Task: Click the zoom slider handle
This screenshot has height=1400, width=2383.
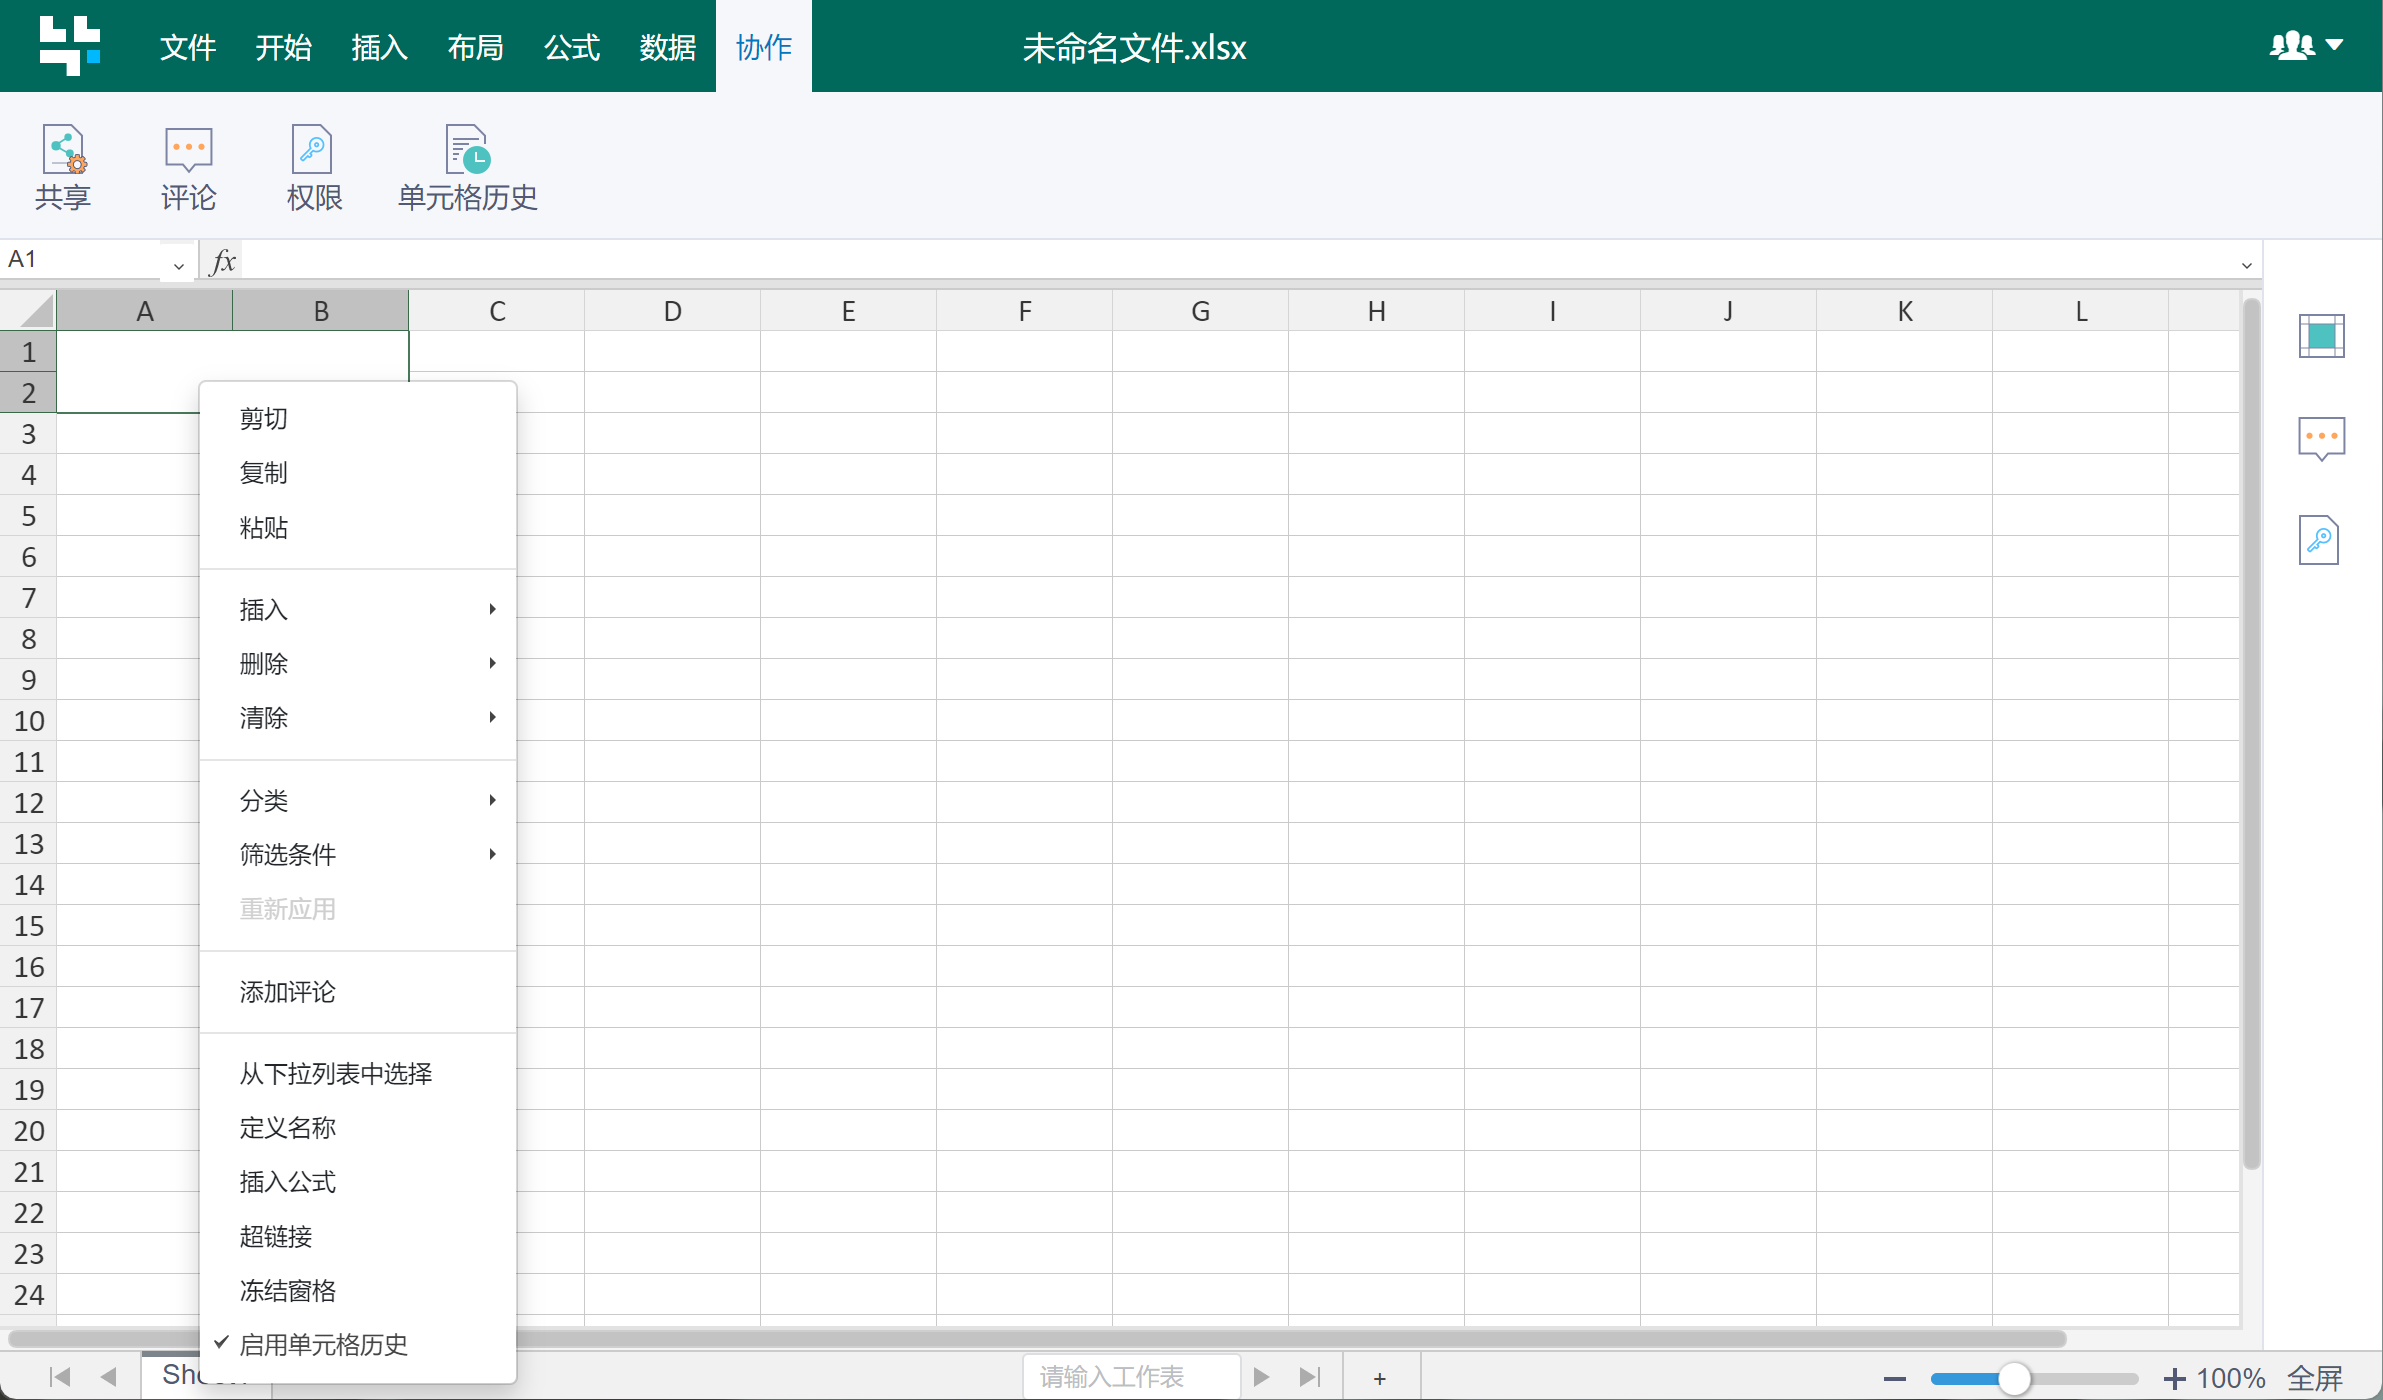Action: point(2014,1379)
